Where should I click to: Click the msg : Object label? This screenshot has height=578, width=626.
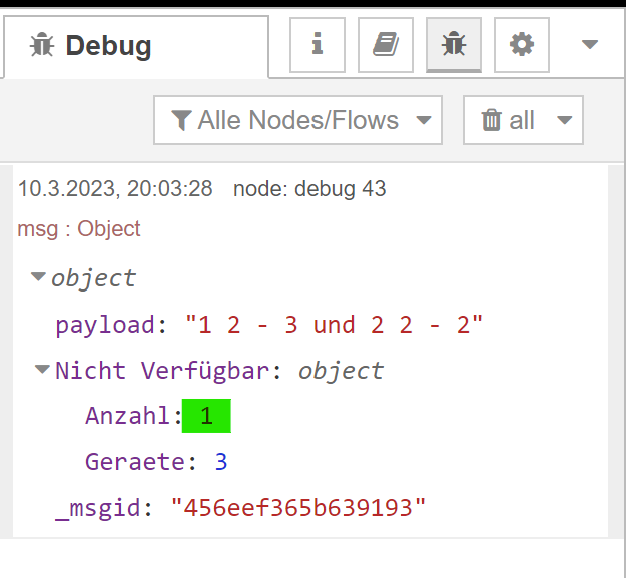tap(79, 229)
